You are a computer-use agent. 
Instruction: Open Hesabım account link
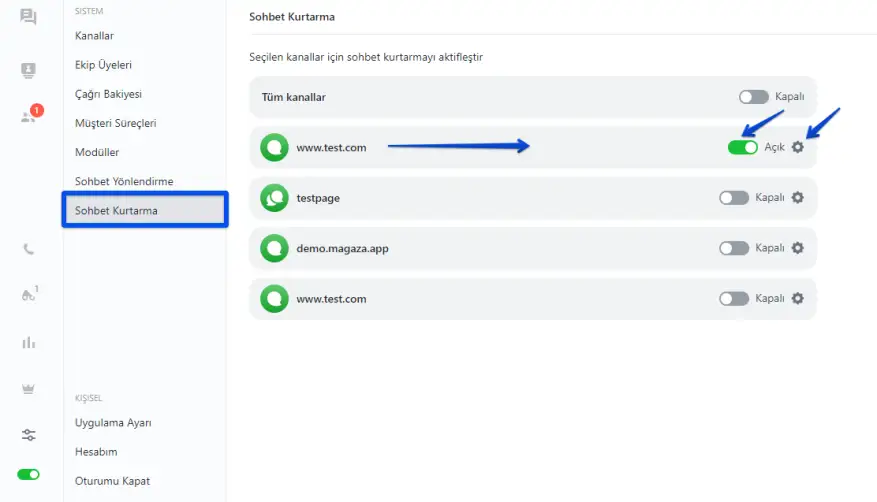96,452
